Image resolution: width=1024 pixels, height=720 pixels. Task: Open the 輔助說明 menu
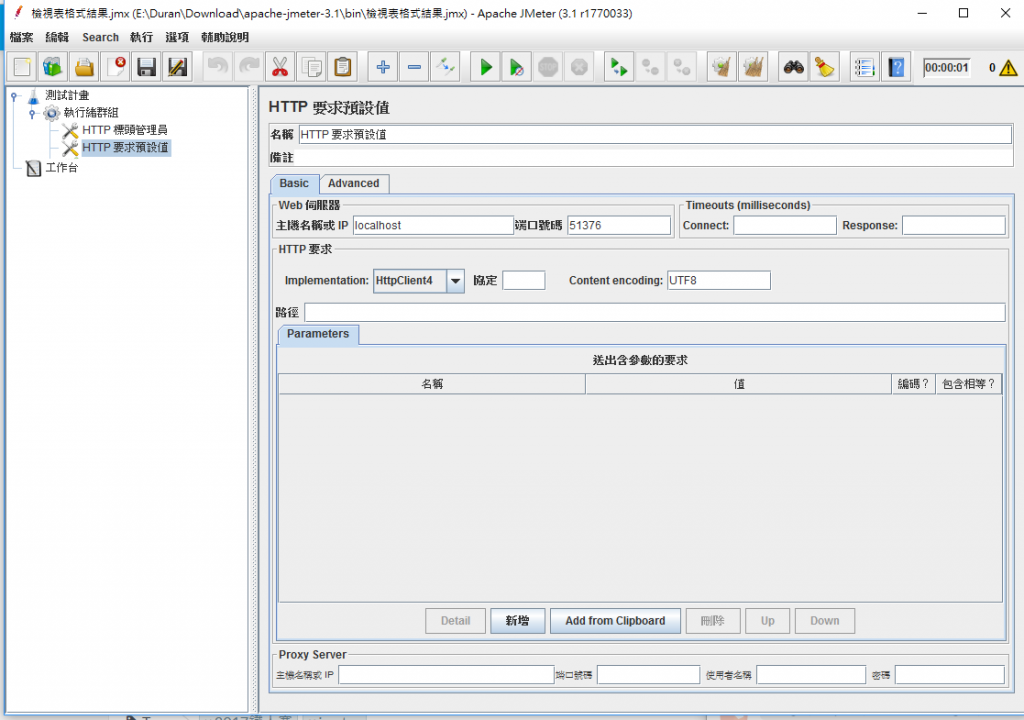click(225, 37)
